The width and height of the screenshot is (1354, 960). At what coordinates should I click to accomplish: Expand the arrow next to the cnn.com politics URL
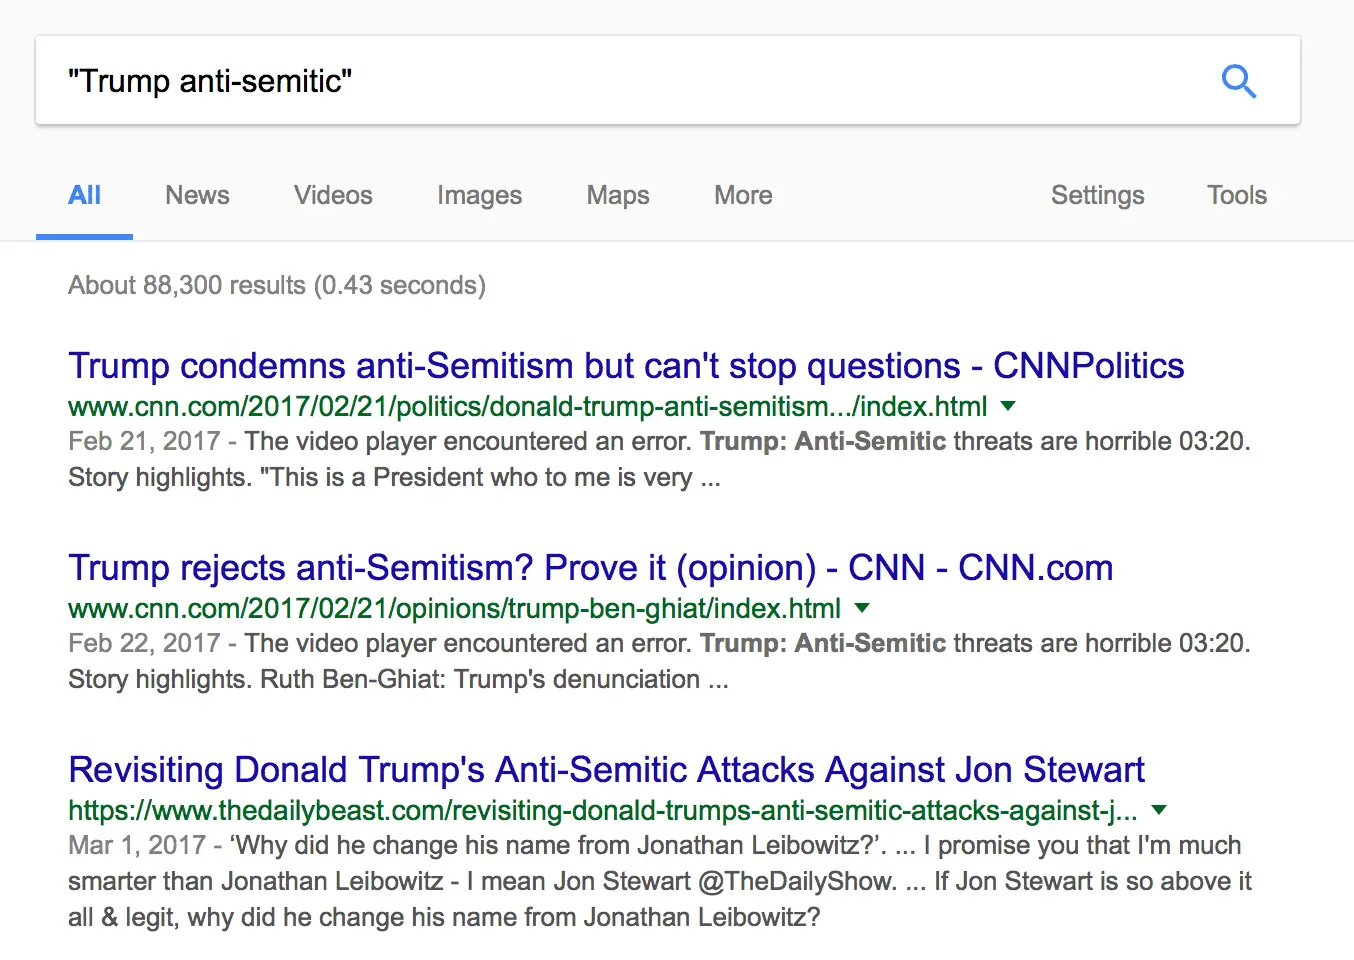click(1008, 406)
